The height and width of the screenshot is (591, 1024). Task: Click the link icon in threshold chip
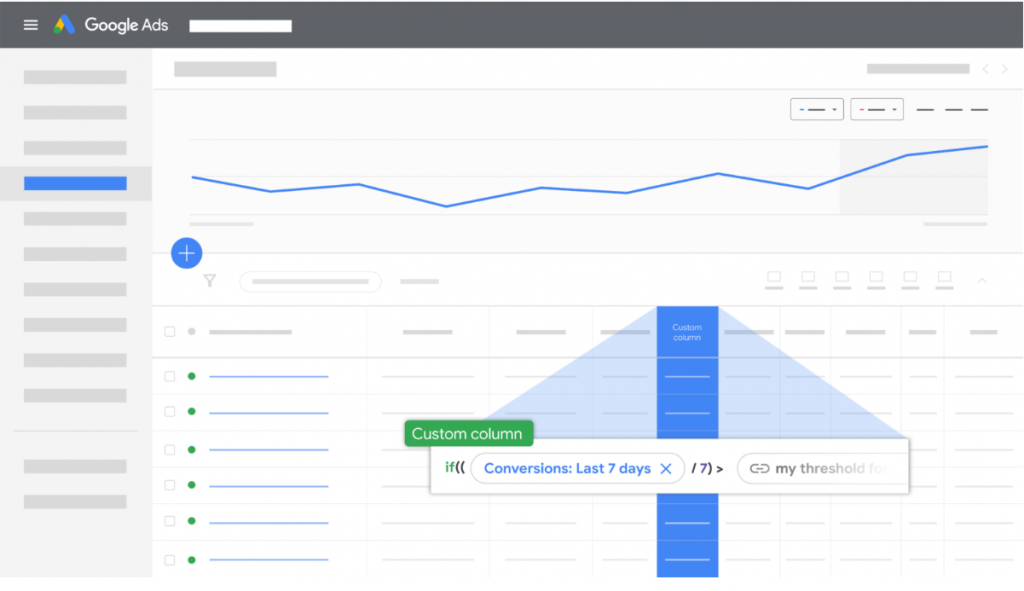click(759, 469)
